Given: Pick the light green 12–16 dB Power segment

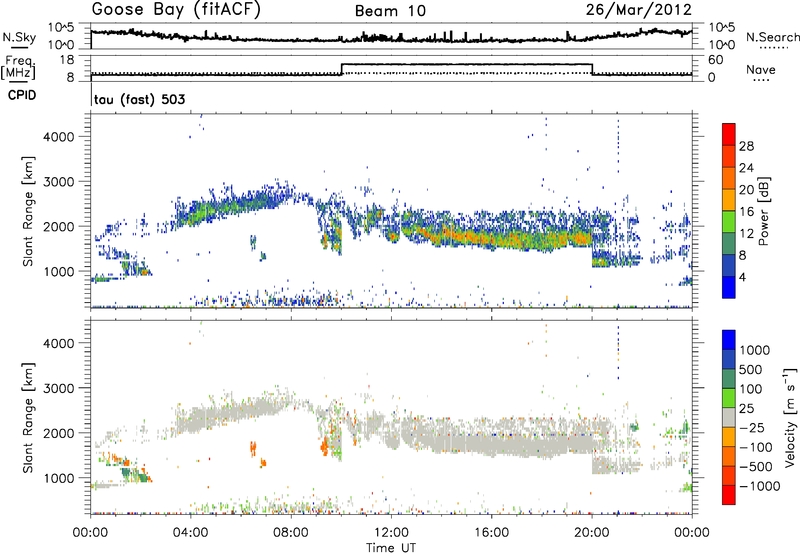Looking at the screenshot, I should click(729, 222).
